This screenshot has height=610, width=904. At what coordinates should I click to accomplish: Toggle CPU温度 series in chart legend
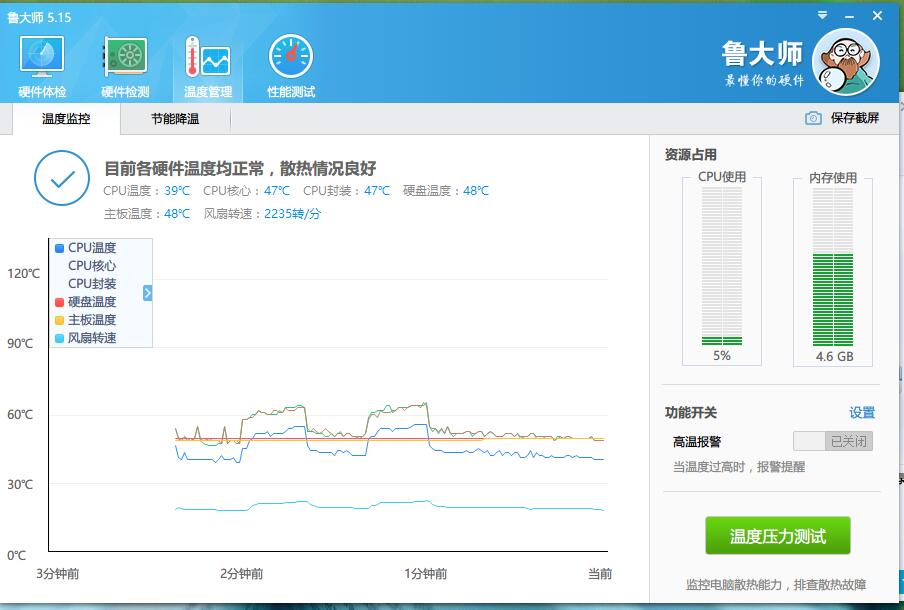(85, 248)
